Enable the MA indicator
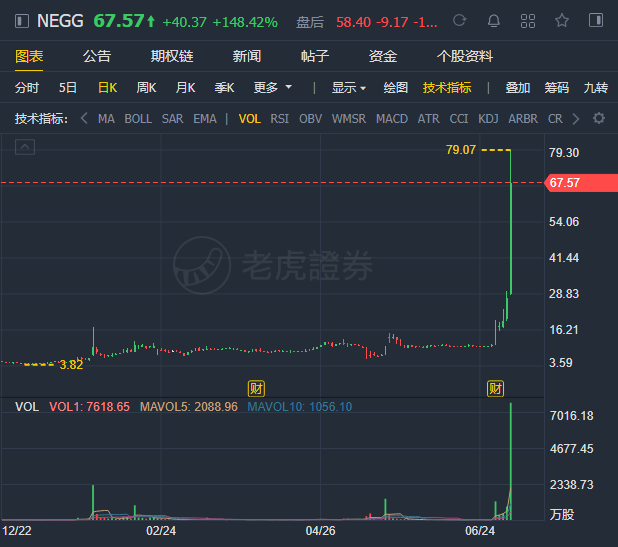The width and height of the screenshot is (618, 547). click(x=106, y=119)
